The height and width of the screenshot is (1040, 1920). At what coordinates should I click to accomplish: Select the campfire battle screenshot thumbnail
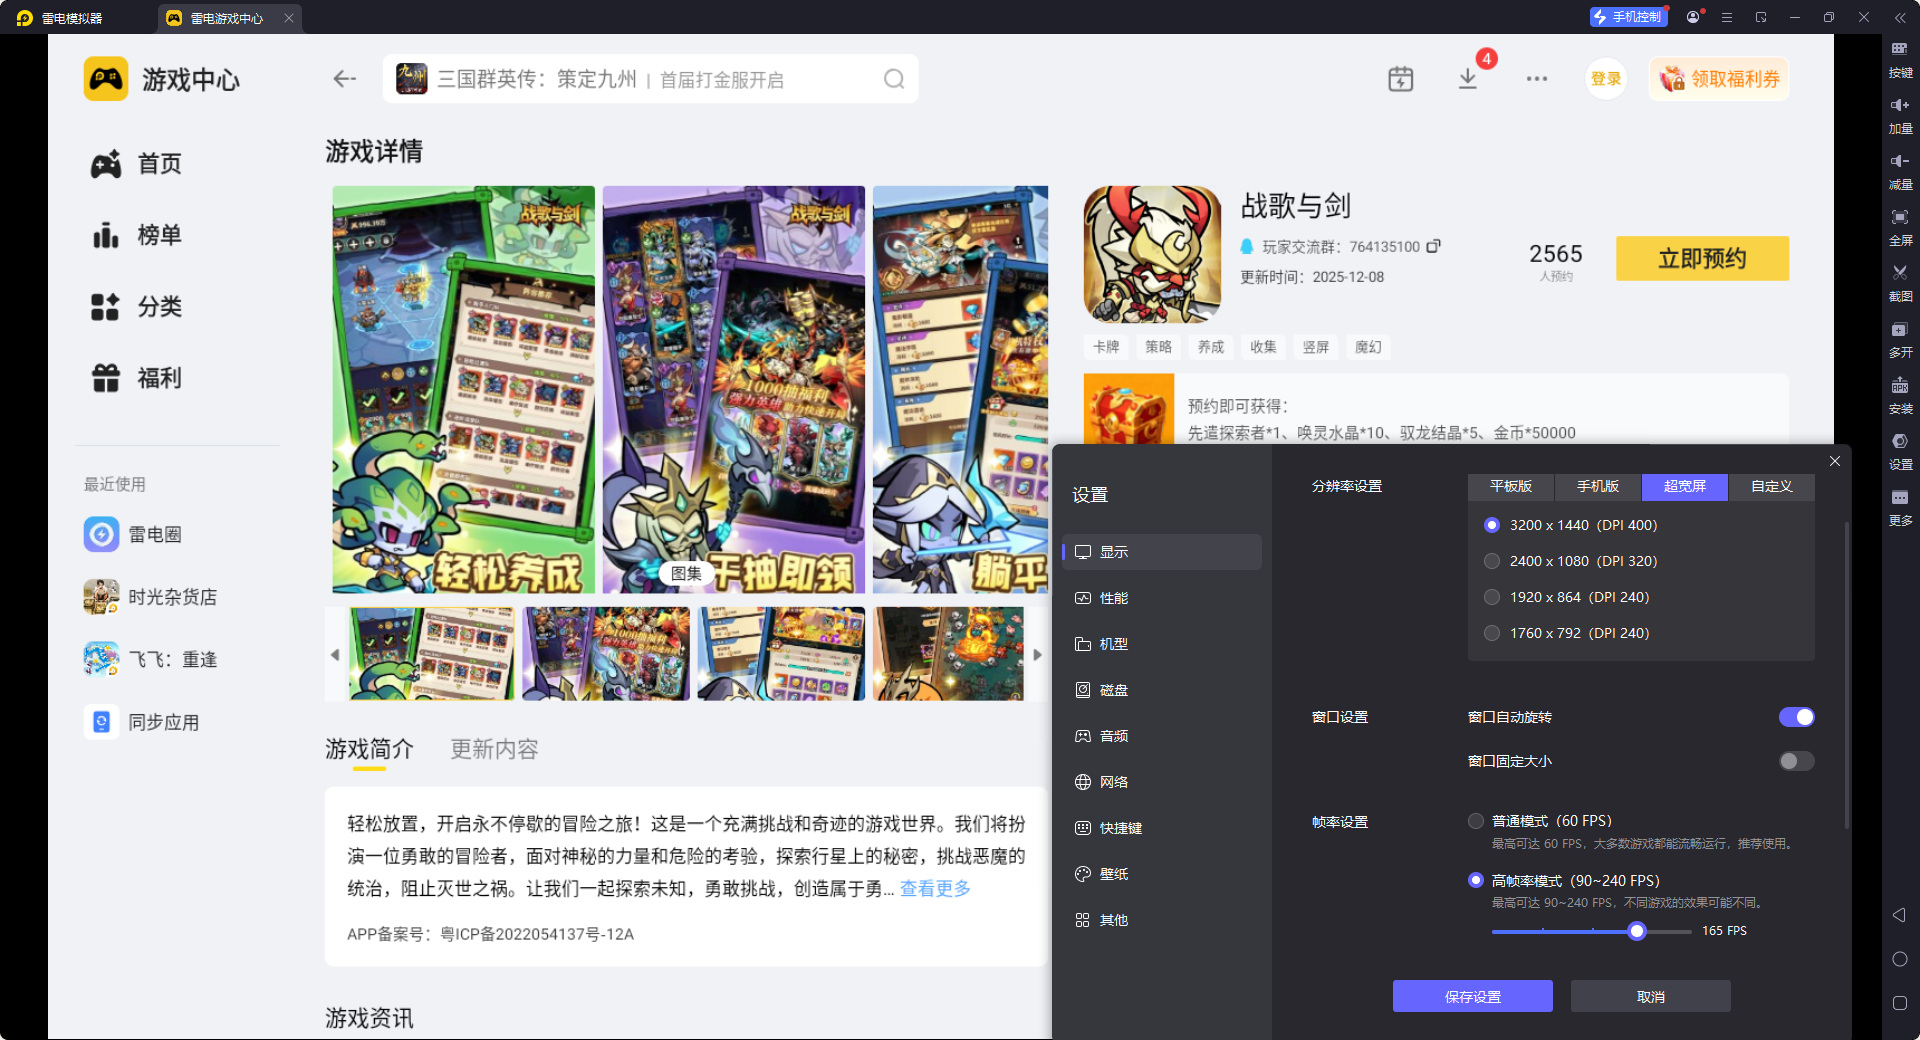(949, 654)
